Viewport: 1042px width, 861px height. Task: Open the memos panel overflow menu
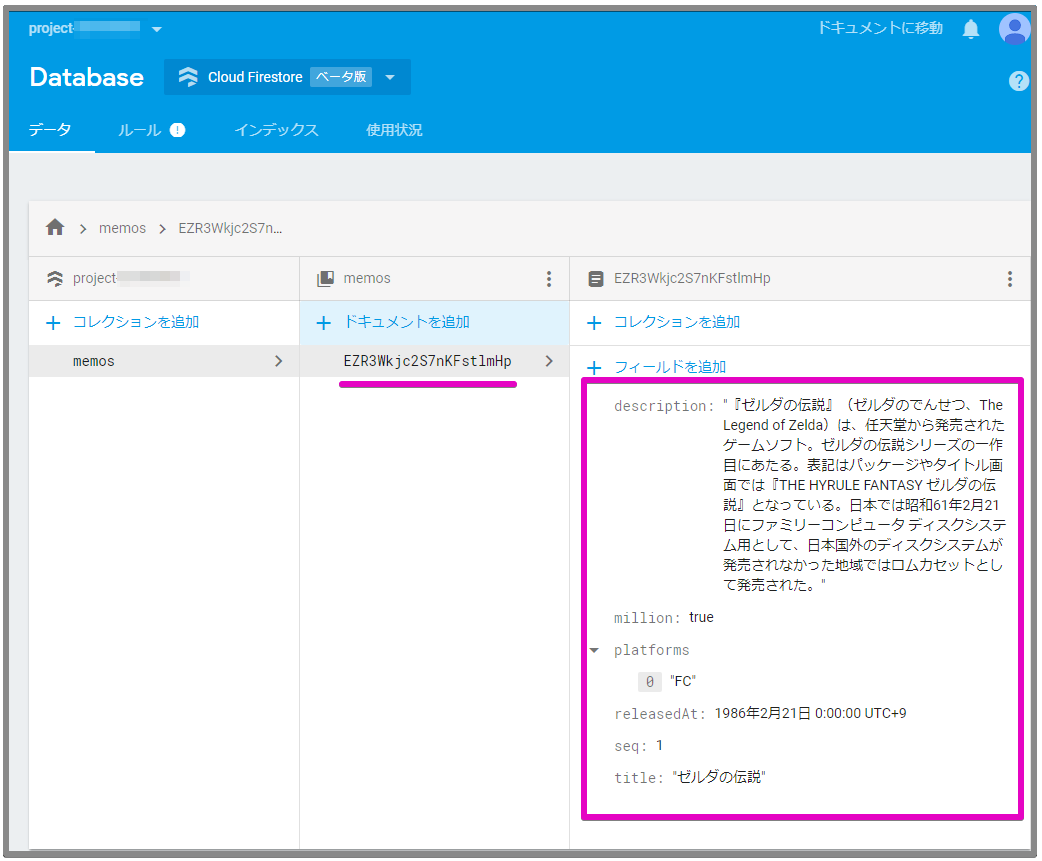click(549, 278)
